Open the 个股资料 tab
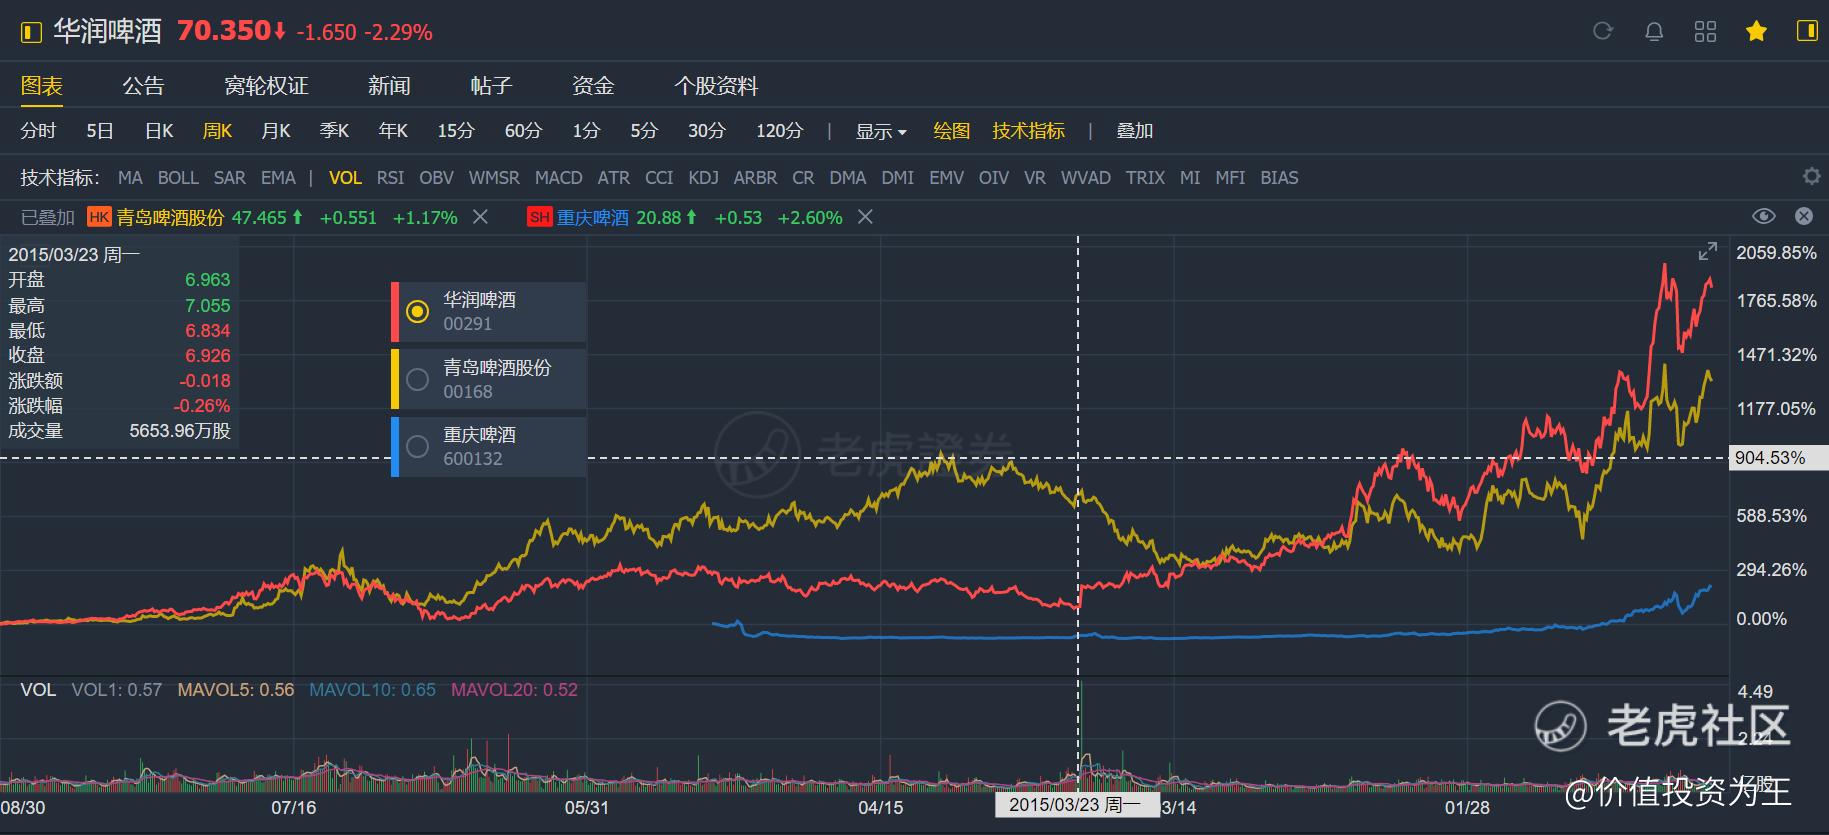This screenshot has width=1829, height=835. pyautogui.click(x=716, y=86)
